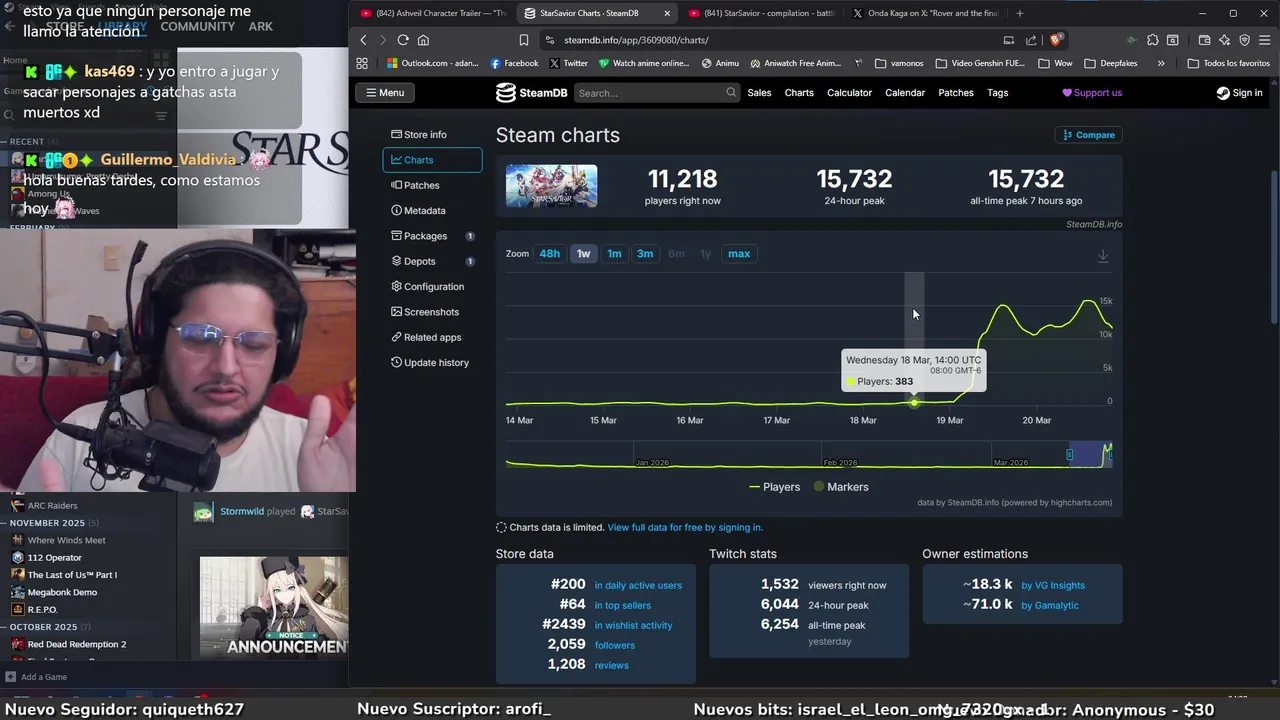The width and height of the screenshot is (1280, 720).
Task: Open the browser apps grid icon
Action: click(362, 63)
